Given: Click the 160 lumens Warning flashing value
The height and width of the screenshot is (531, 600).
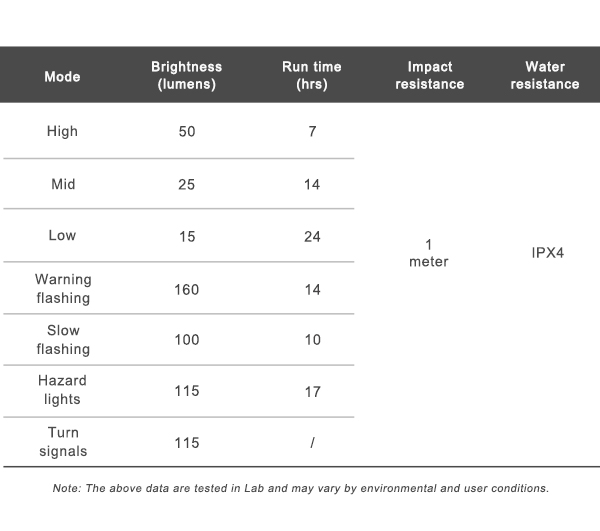Looking at the screenshot, I should (187, 289).
